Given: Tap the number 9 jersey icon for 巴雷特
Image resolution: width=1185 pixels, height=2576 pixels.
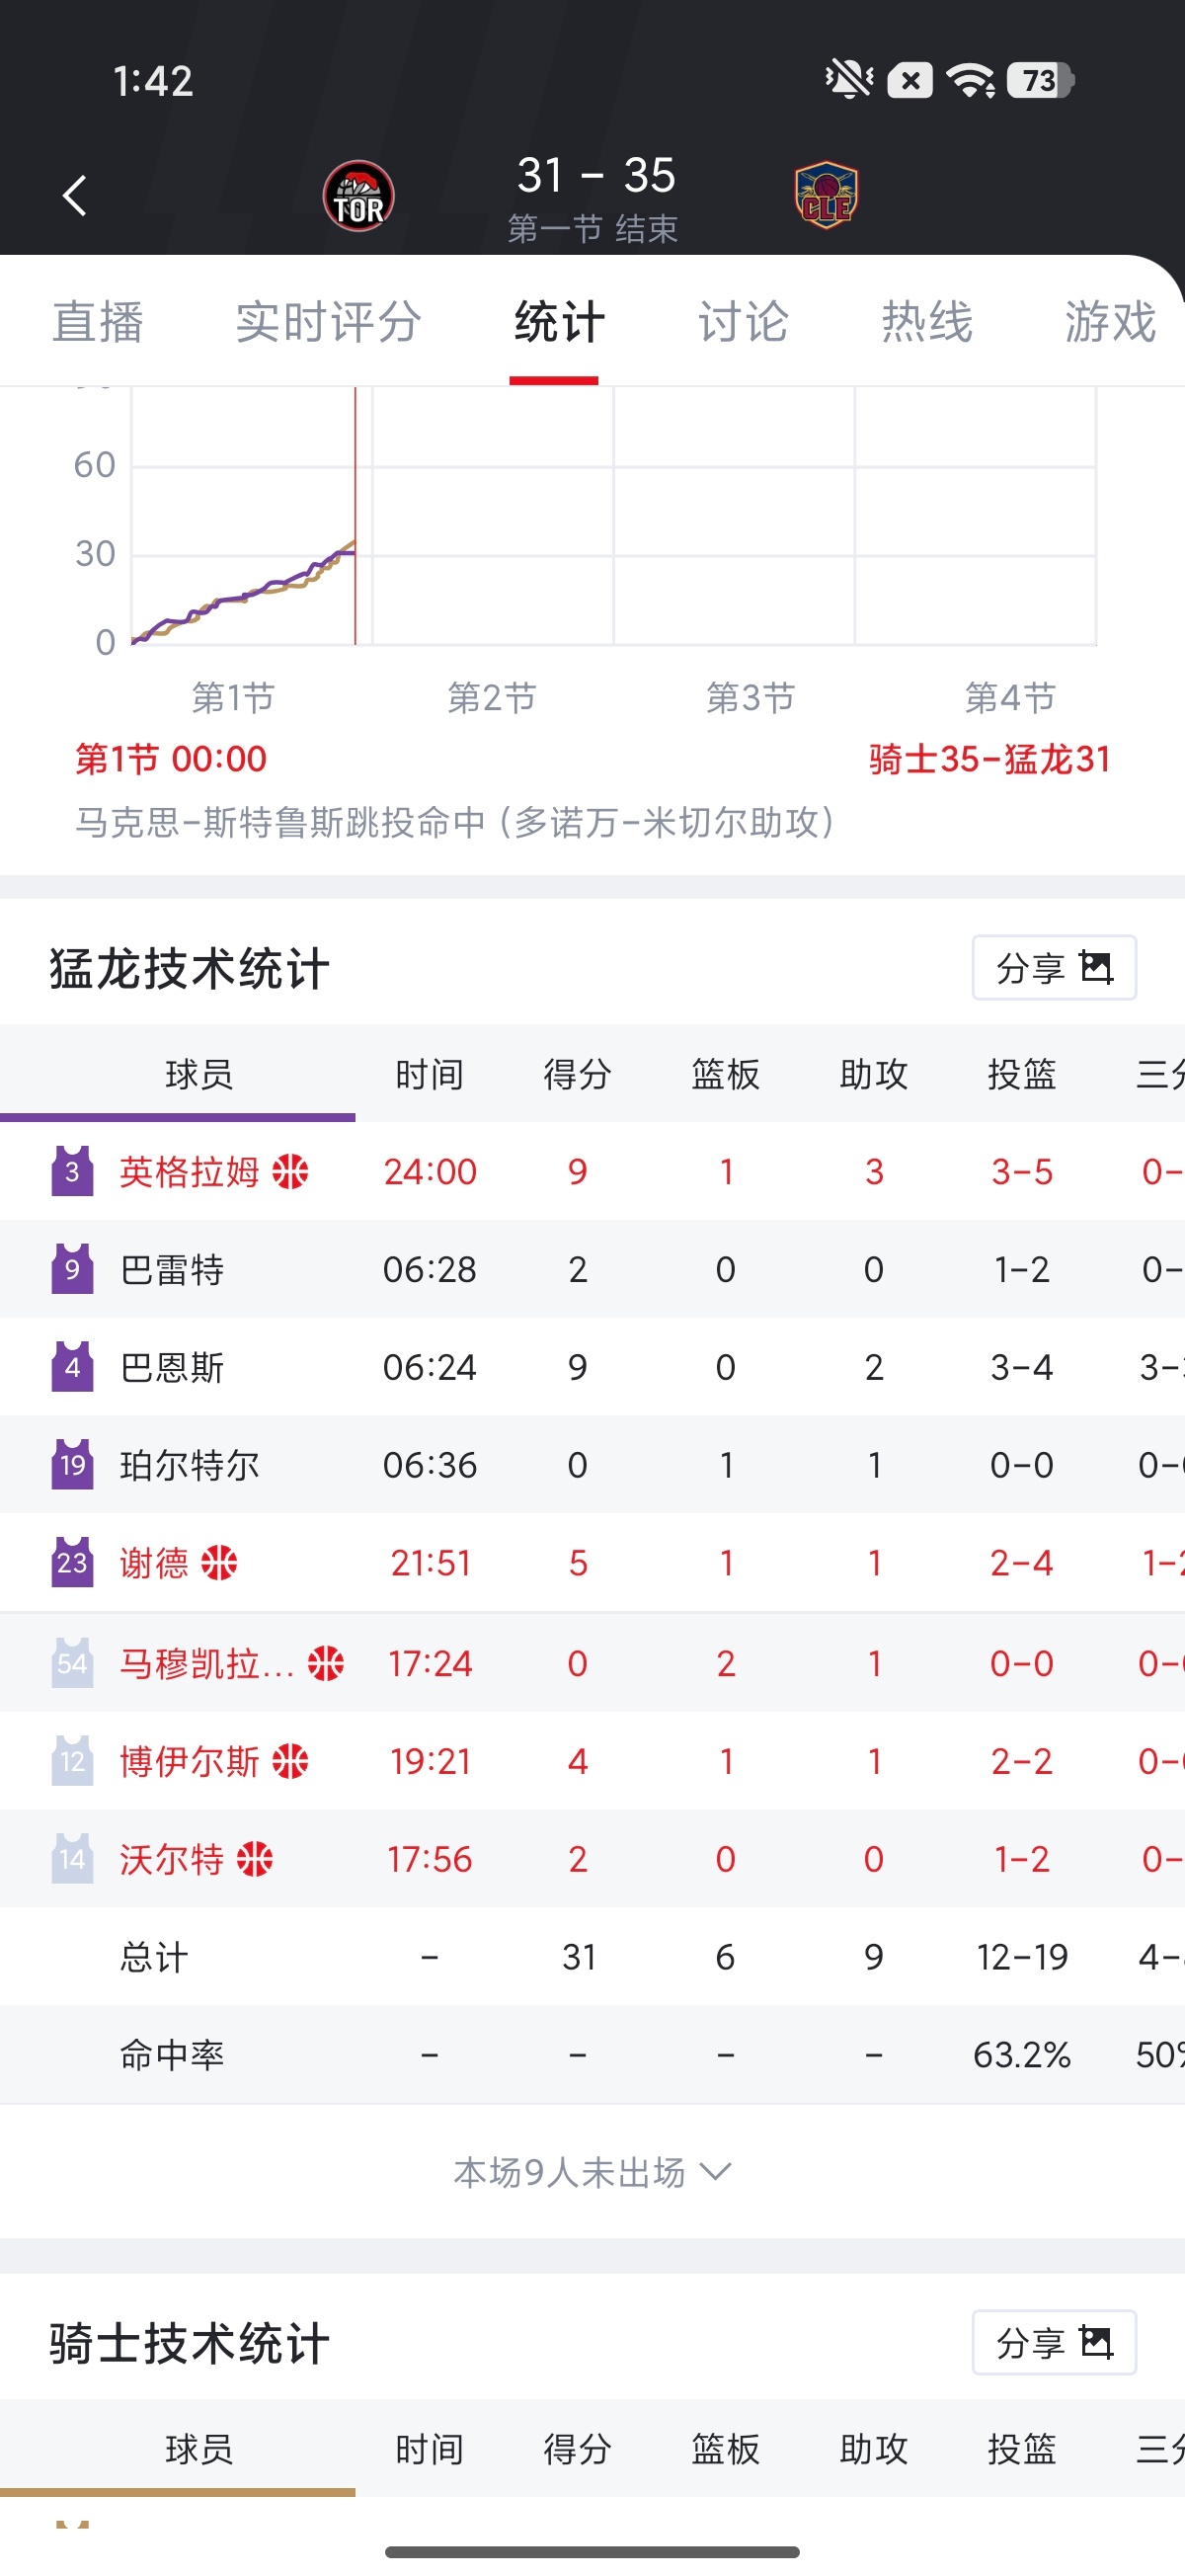Looking at the screenshot, I should coord(72,1269).
